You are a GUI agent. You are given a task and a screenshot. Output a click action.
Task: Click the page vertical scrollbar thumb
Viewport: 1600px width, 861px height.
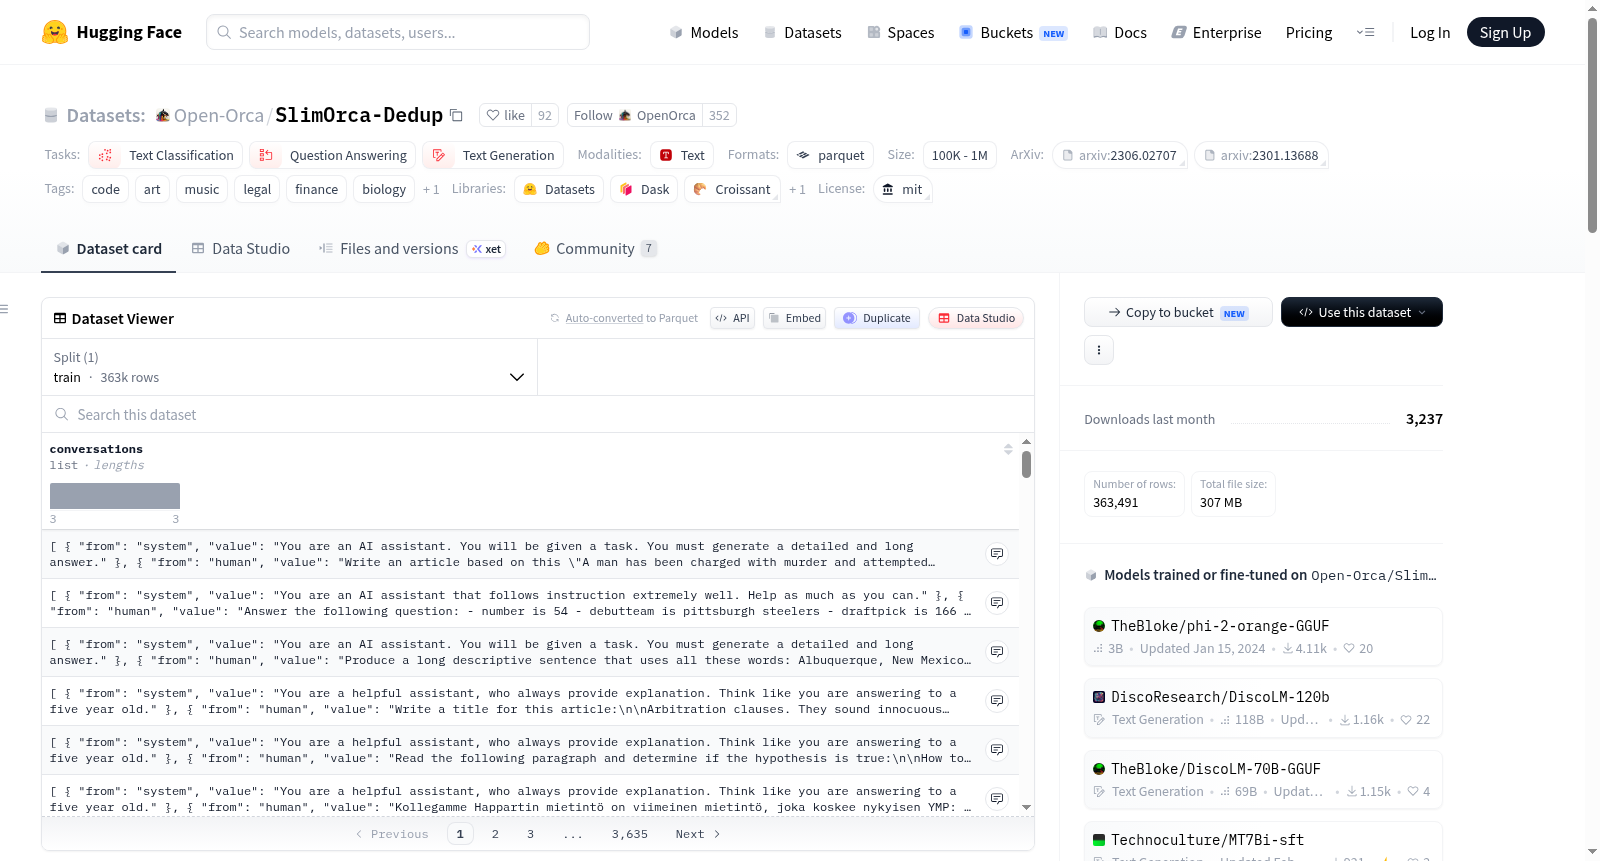tap(1593, 125)
